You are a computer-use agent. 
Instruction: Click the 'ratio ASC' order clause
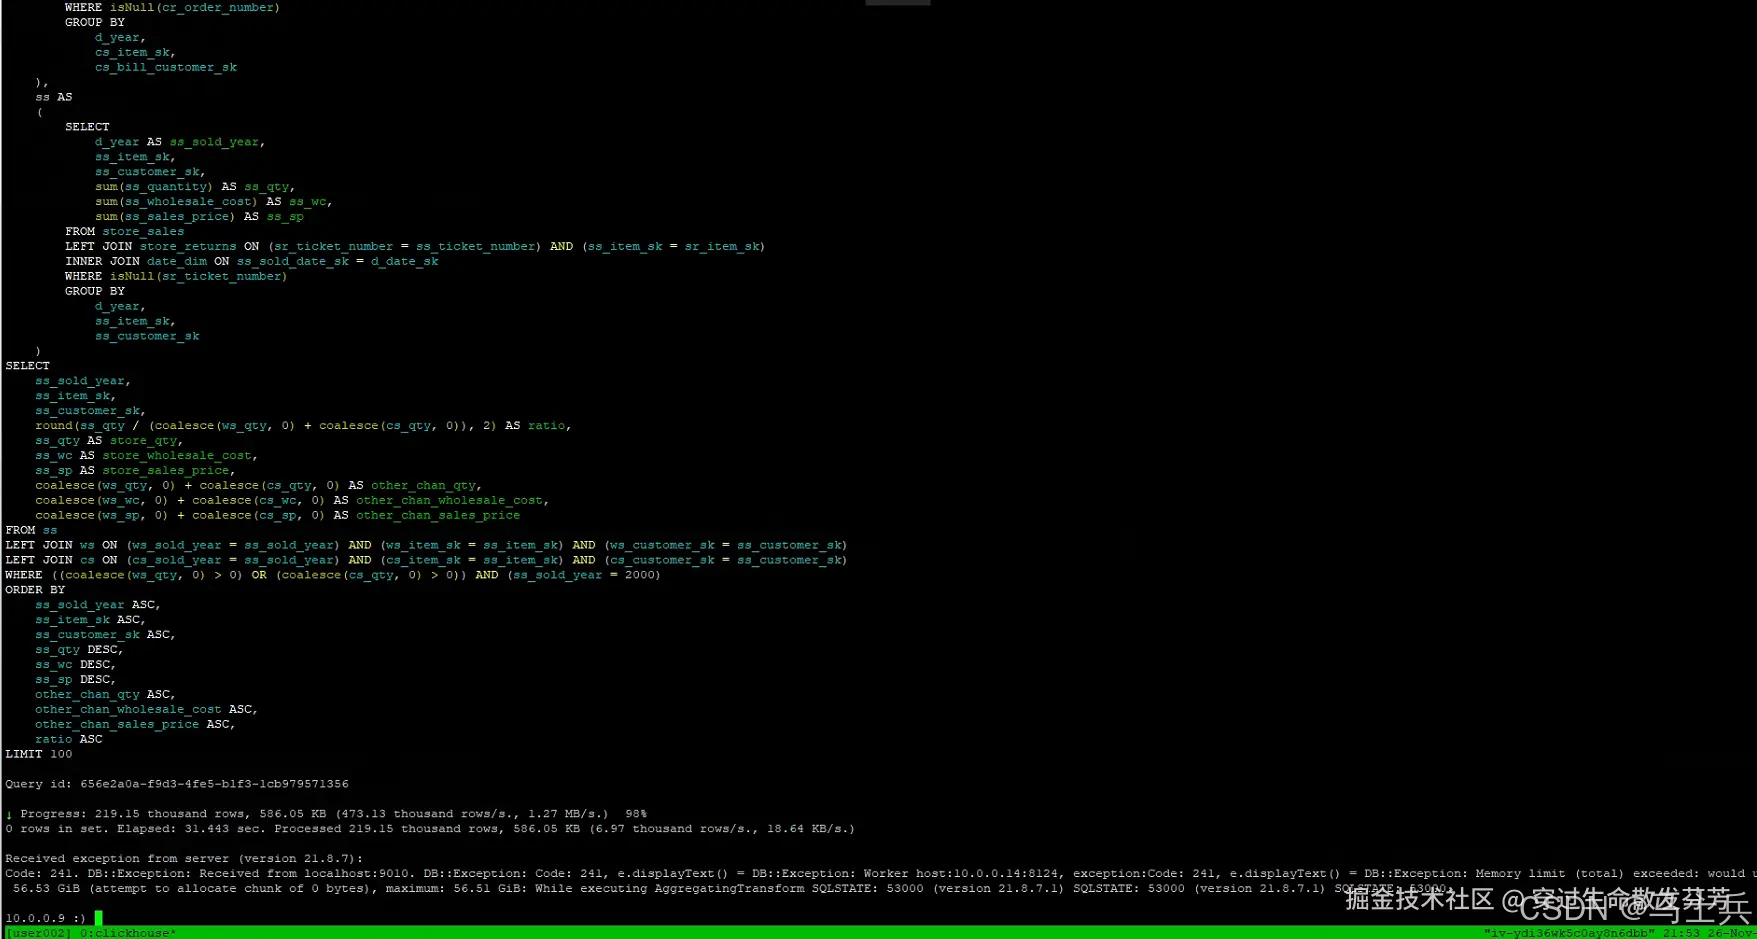pos(69,739)
